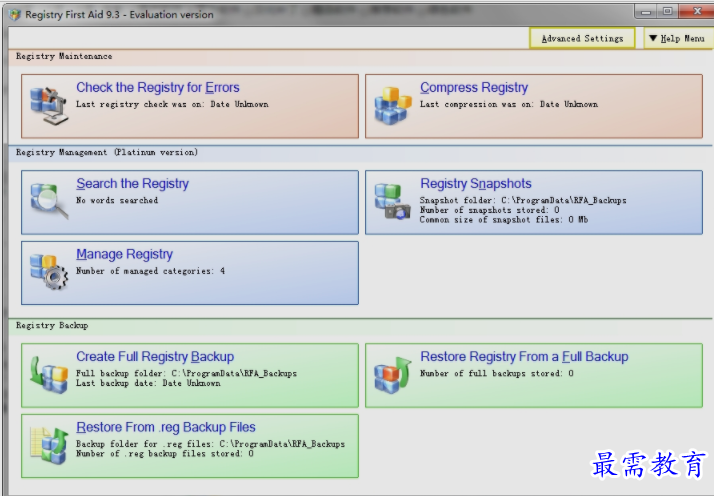Click 'Number of full backups stored: 0' text

[497, 373]
